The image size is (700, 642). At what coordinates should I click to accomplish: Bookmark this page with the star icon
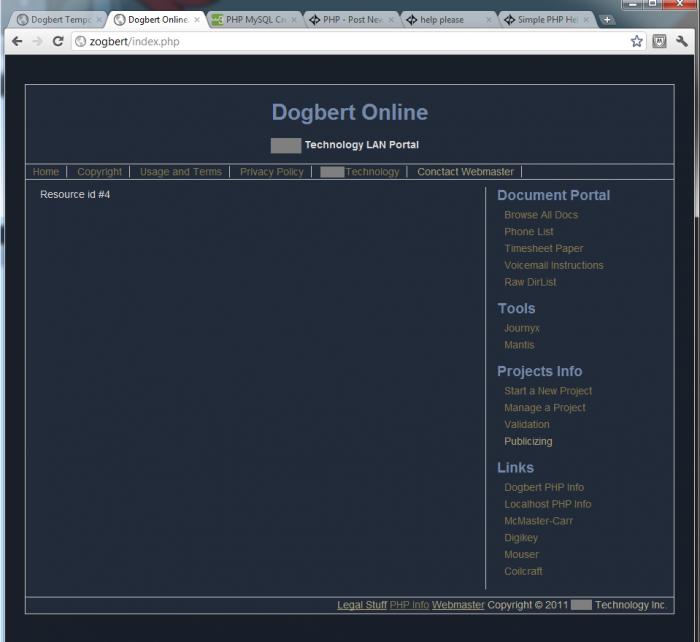[636, 41]
